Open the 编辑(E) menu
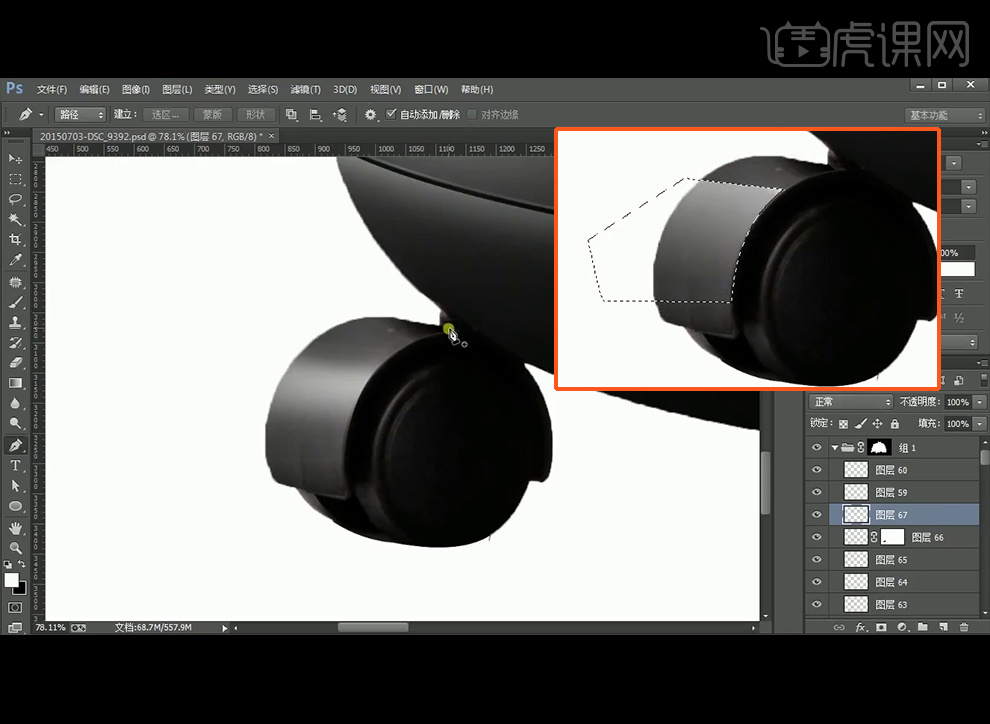The height and width of the screenshot is (724, 990). [94, 89]
